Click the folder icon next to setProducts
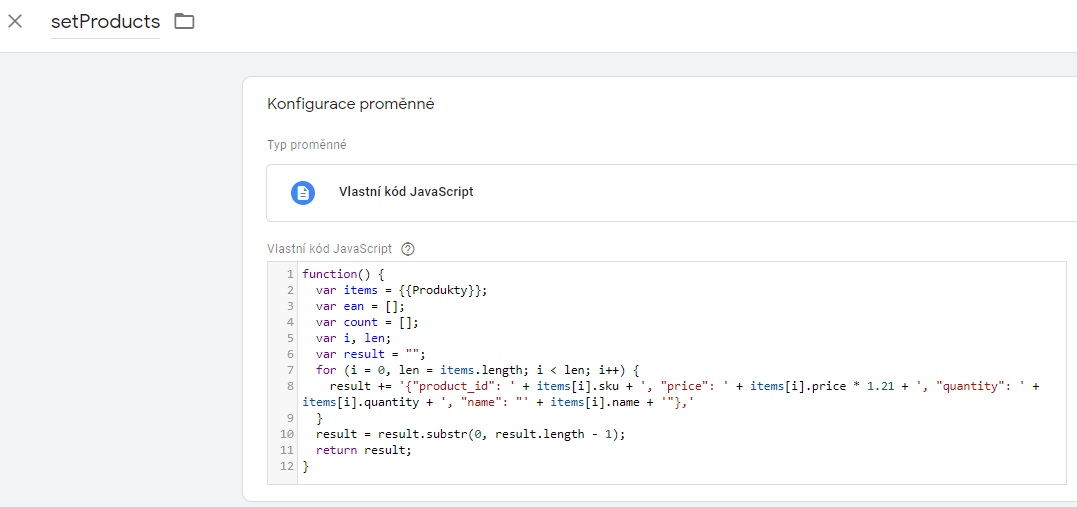The height and width of the screenshot is (507, 1077). point(184,21)
